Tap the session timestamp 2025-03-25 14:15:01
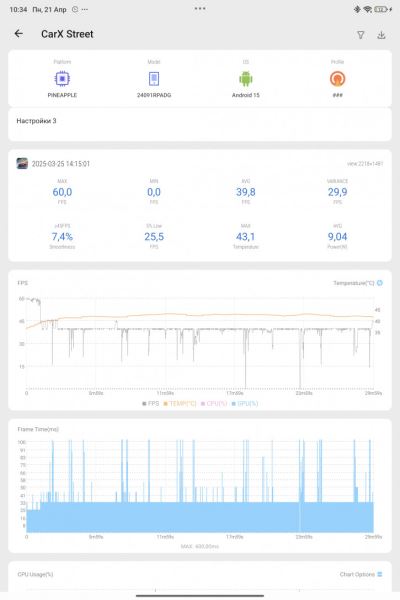 click(x=60, y=164)
